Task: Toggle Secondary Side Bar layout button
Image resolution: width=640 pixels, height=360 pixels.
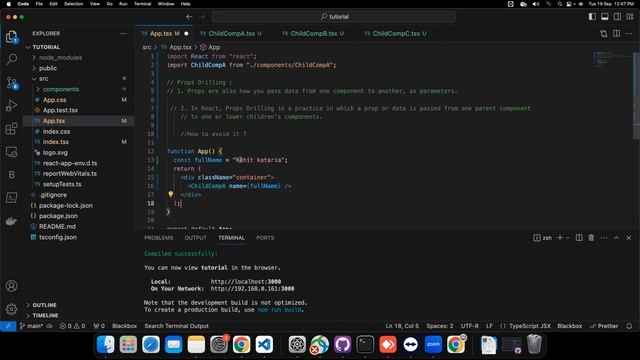Action: click(x=617, y=17)
